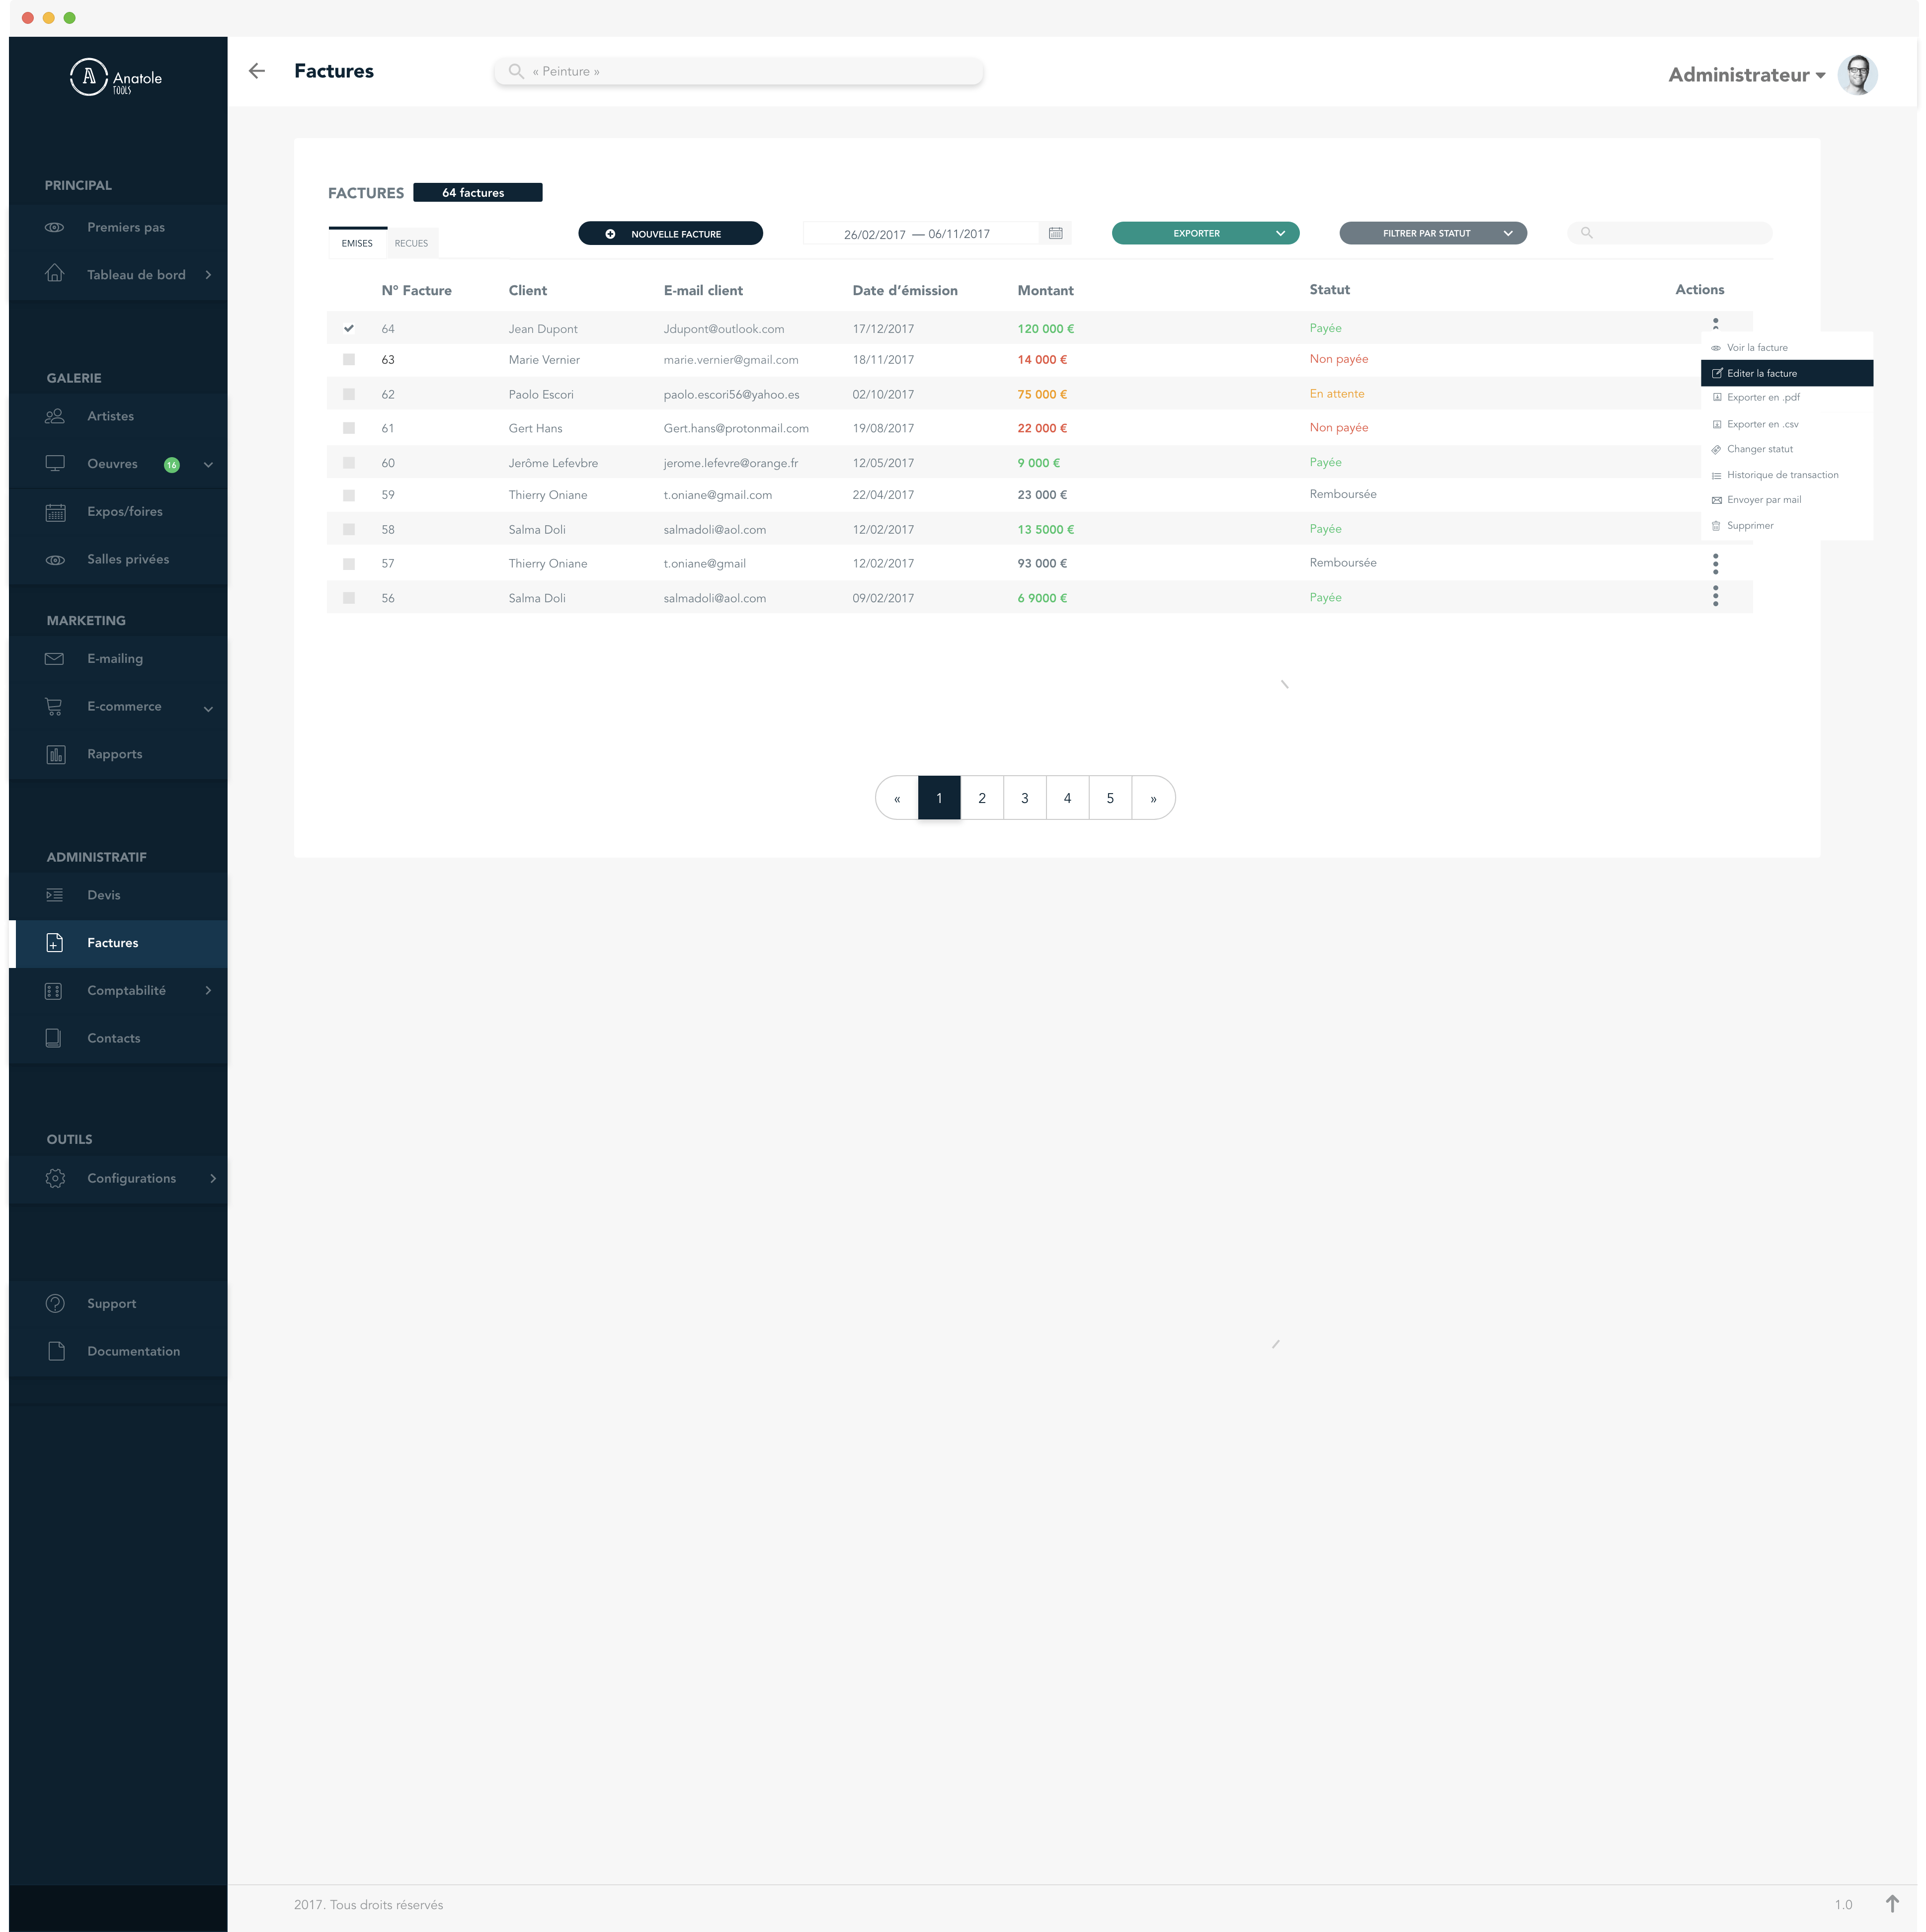The height and width of the screenshot is (1932, 1926).
Task: Expand the Configurations chevron
Action: tap(212, 1179)
